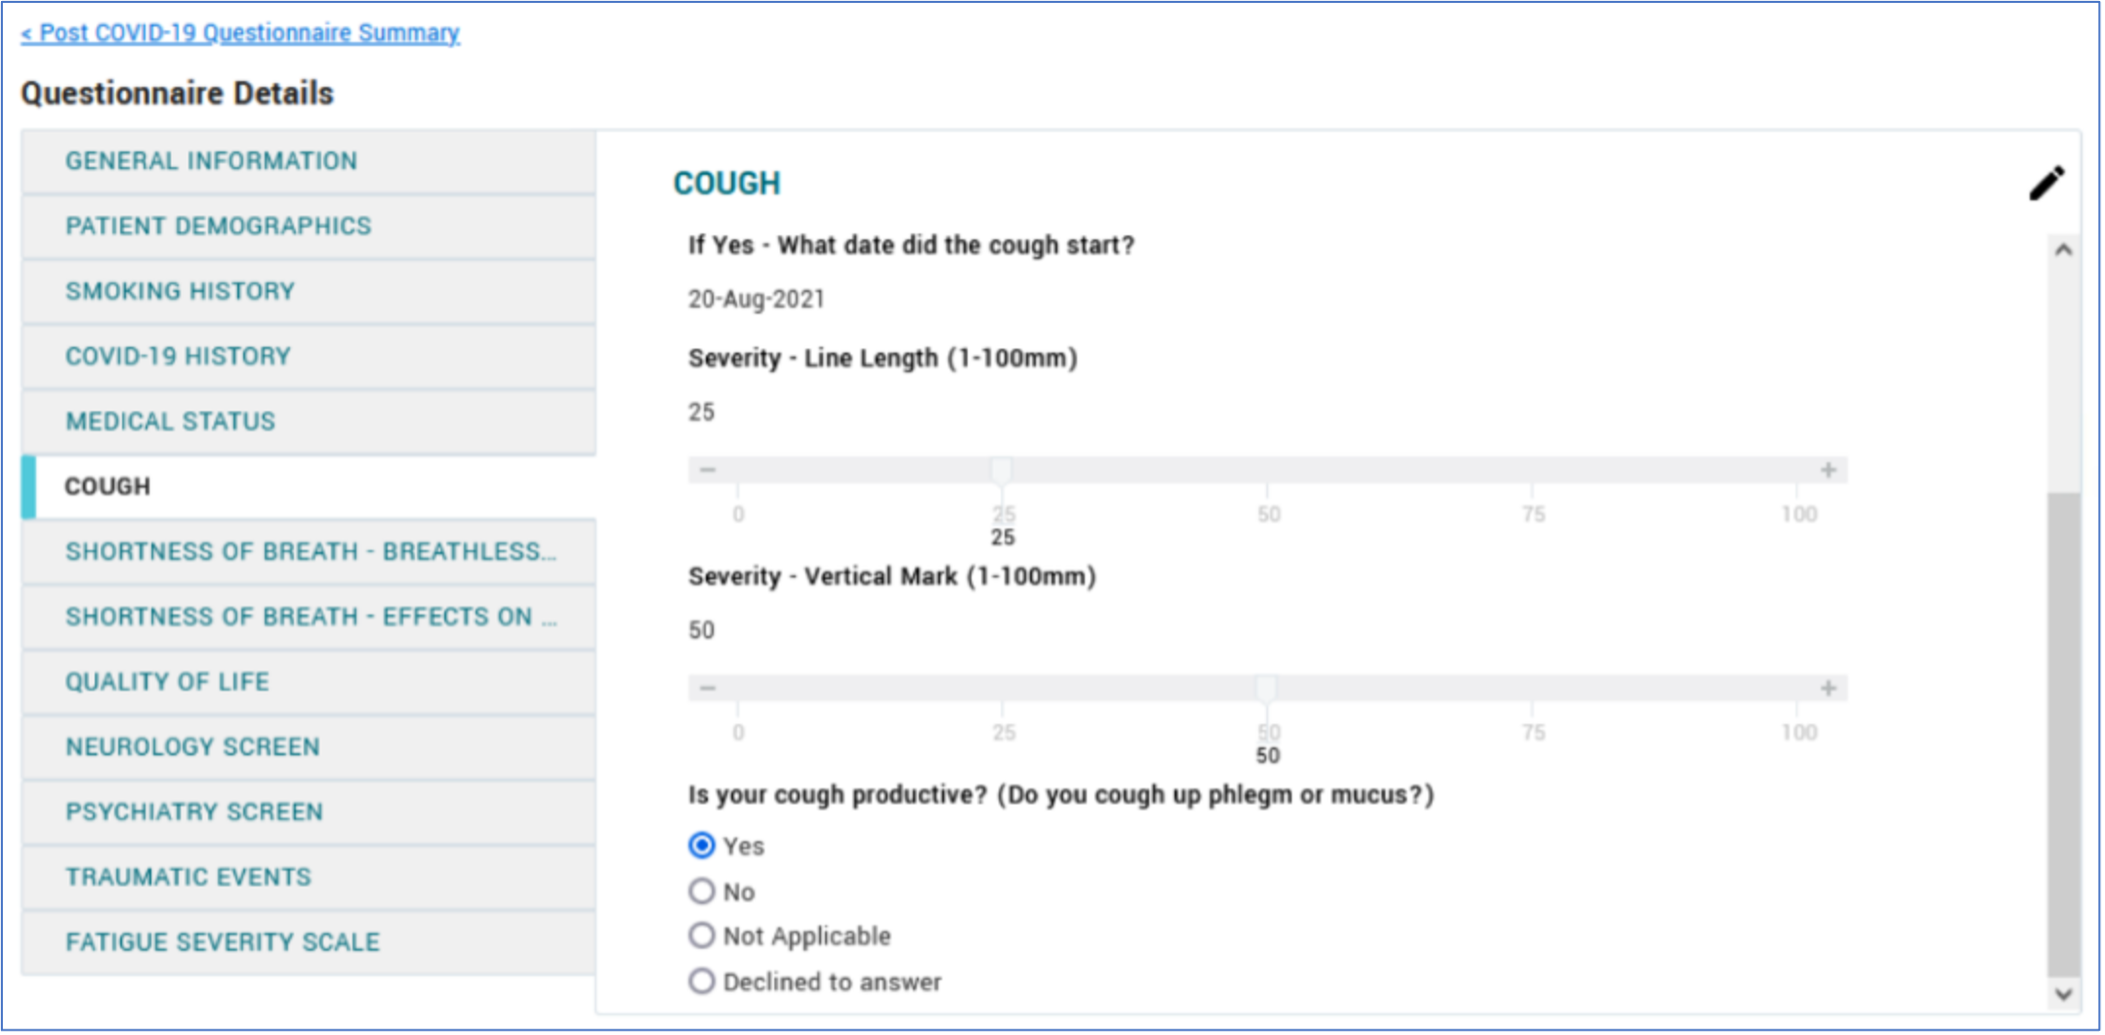Go to Fatigue Severity Scale section
The width and height of the screenshot is (2105, 1035).
coord(222,942)
